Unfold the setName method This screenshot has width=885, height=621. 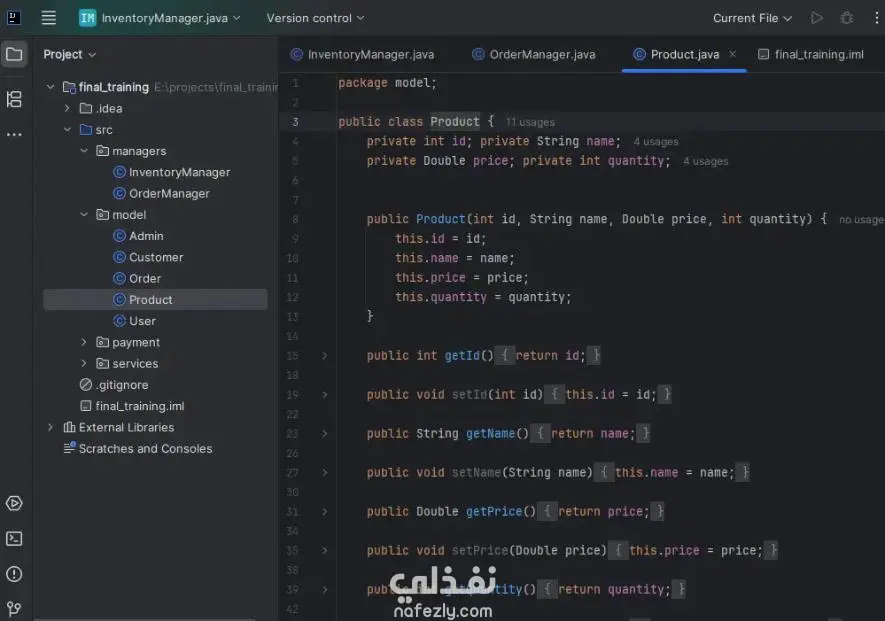325,473
